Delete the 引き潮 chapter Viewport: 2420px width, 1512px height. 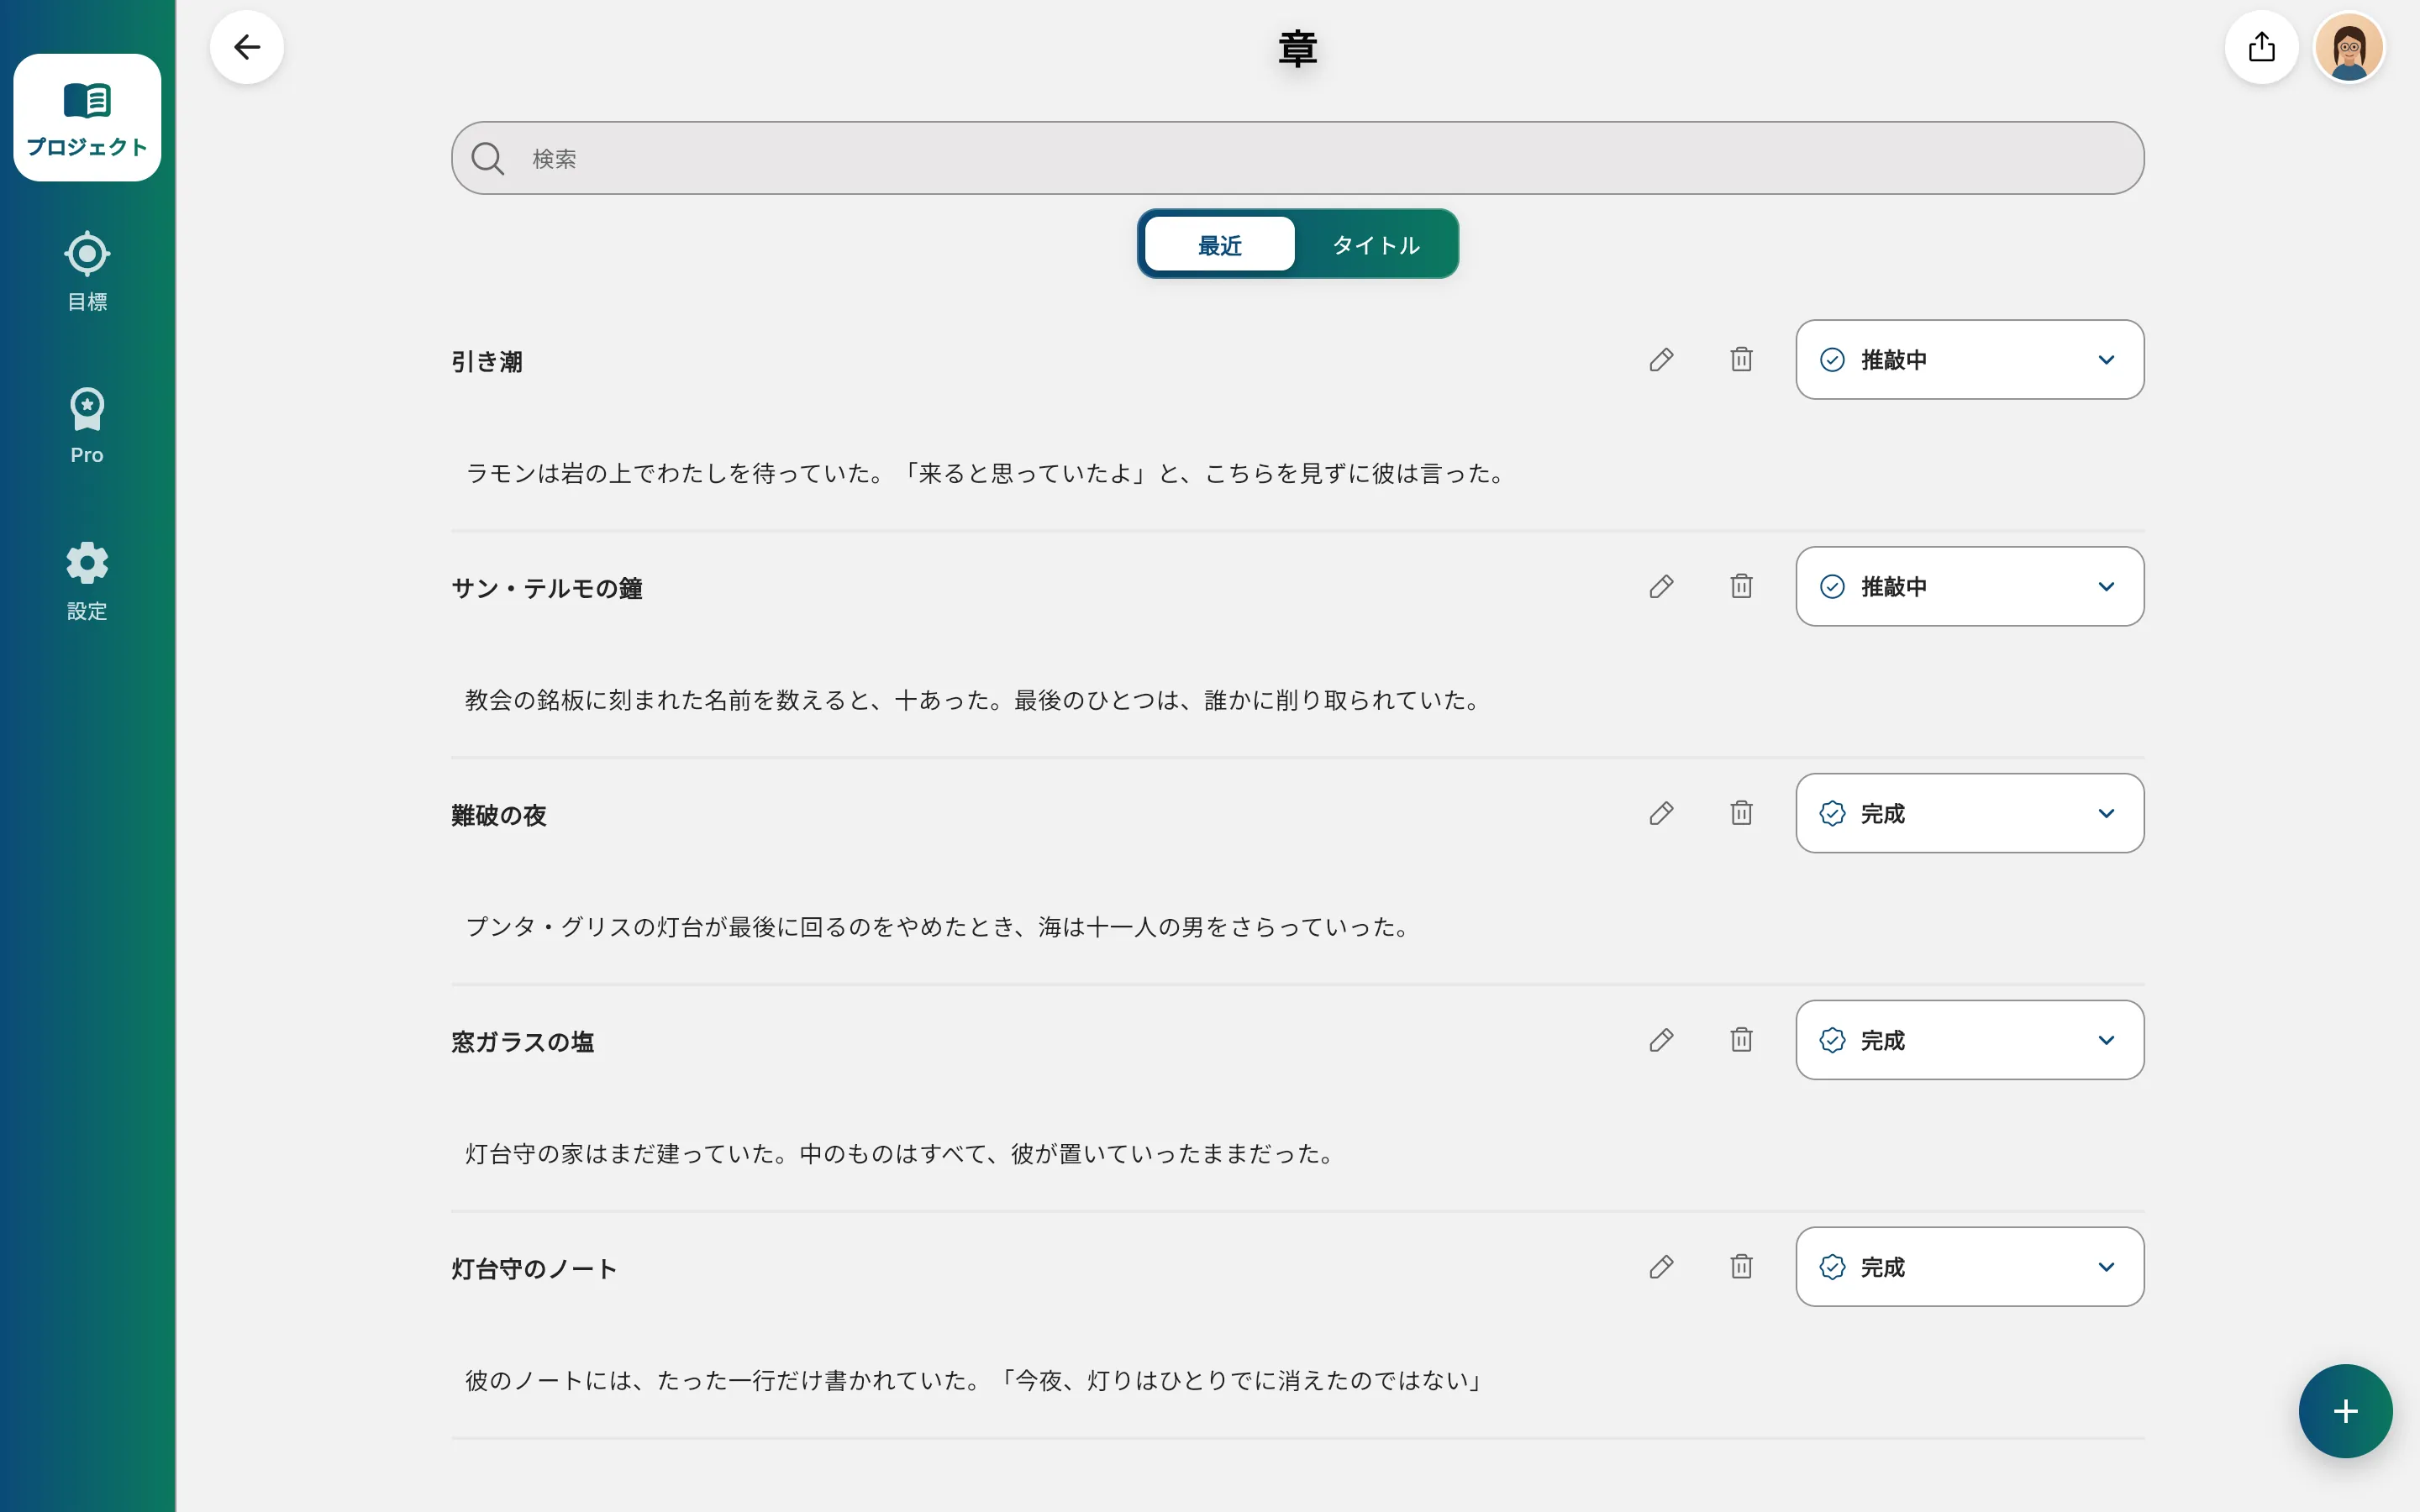point(1741,360)
